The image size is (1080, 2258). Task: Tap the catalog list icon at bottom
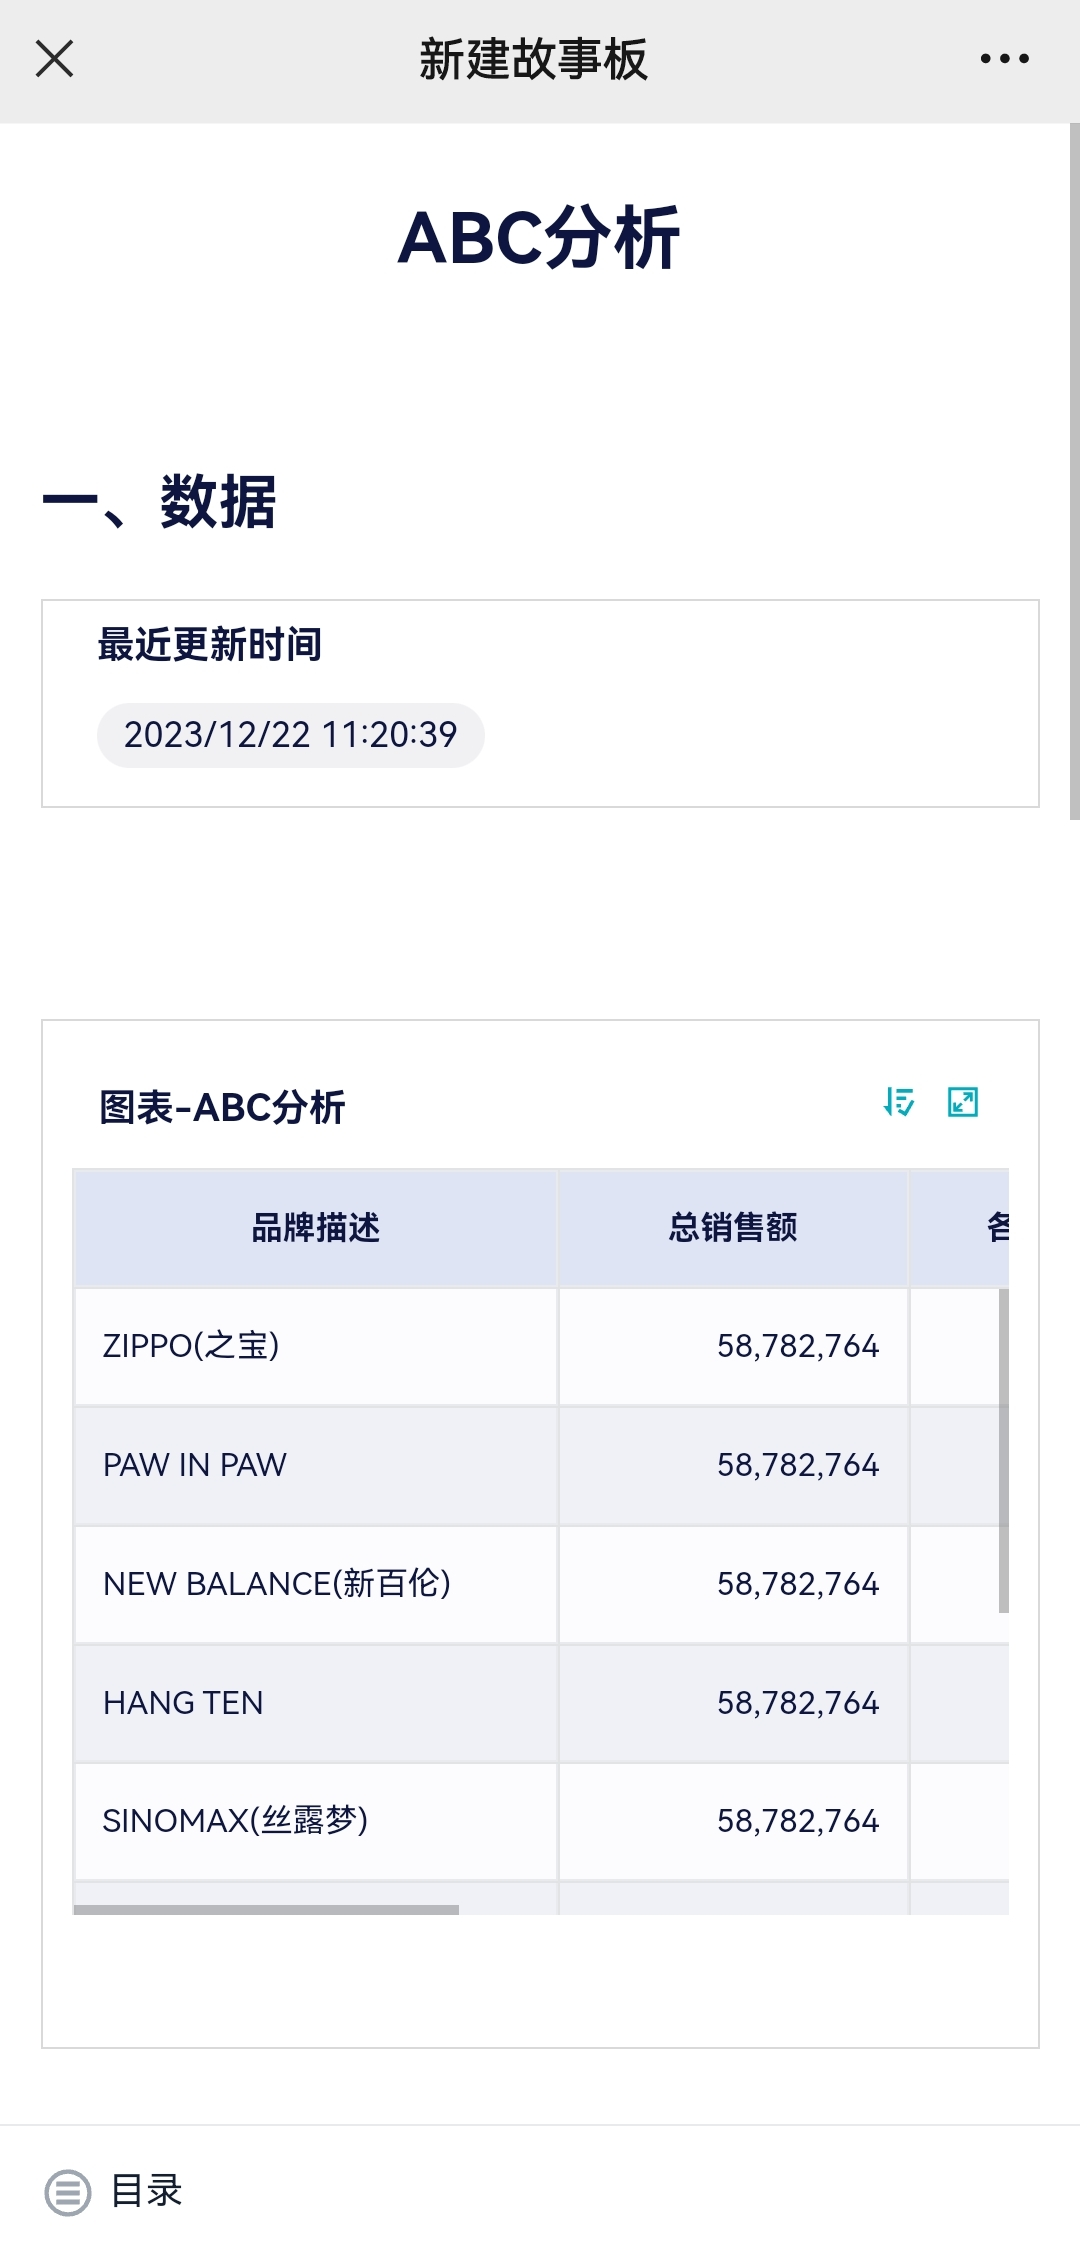[x=67, y=2192]
